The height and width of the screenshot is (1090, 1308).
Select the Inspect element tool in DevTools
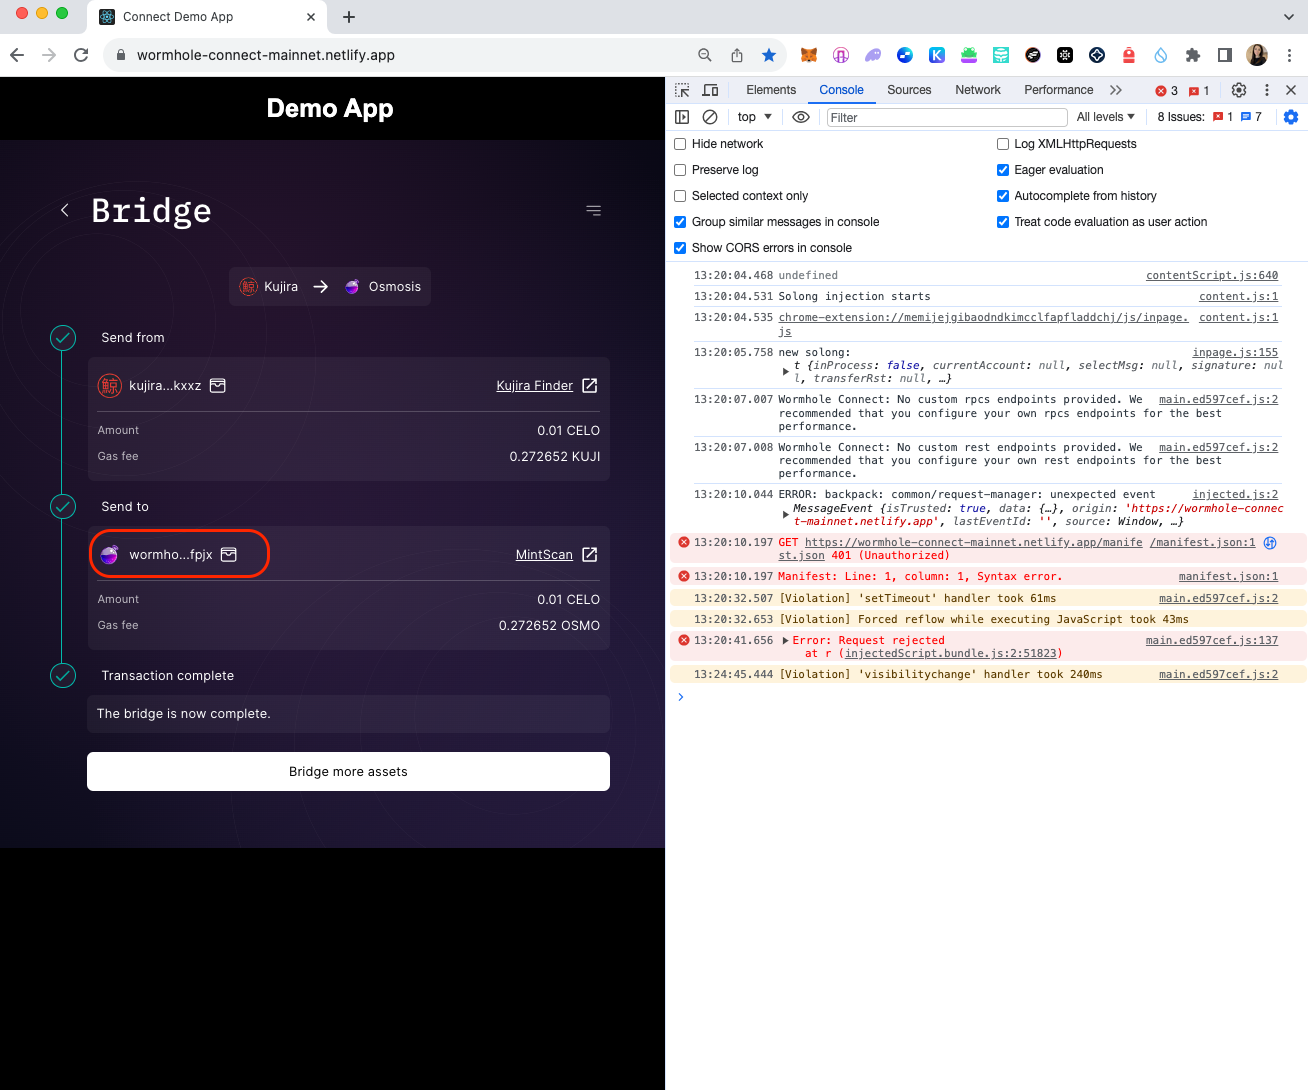click(682, 90)
